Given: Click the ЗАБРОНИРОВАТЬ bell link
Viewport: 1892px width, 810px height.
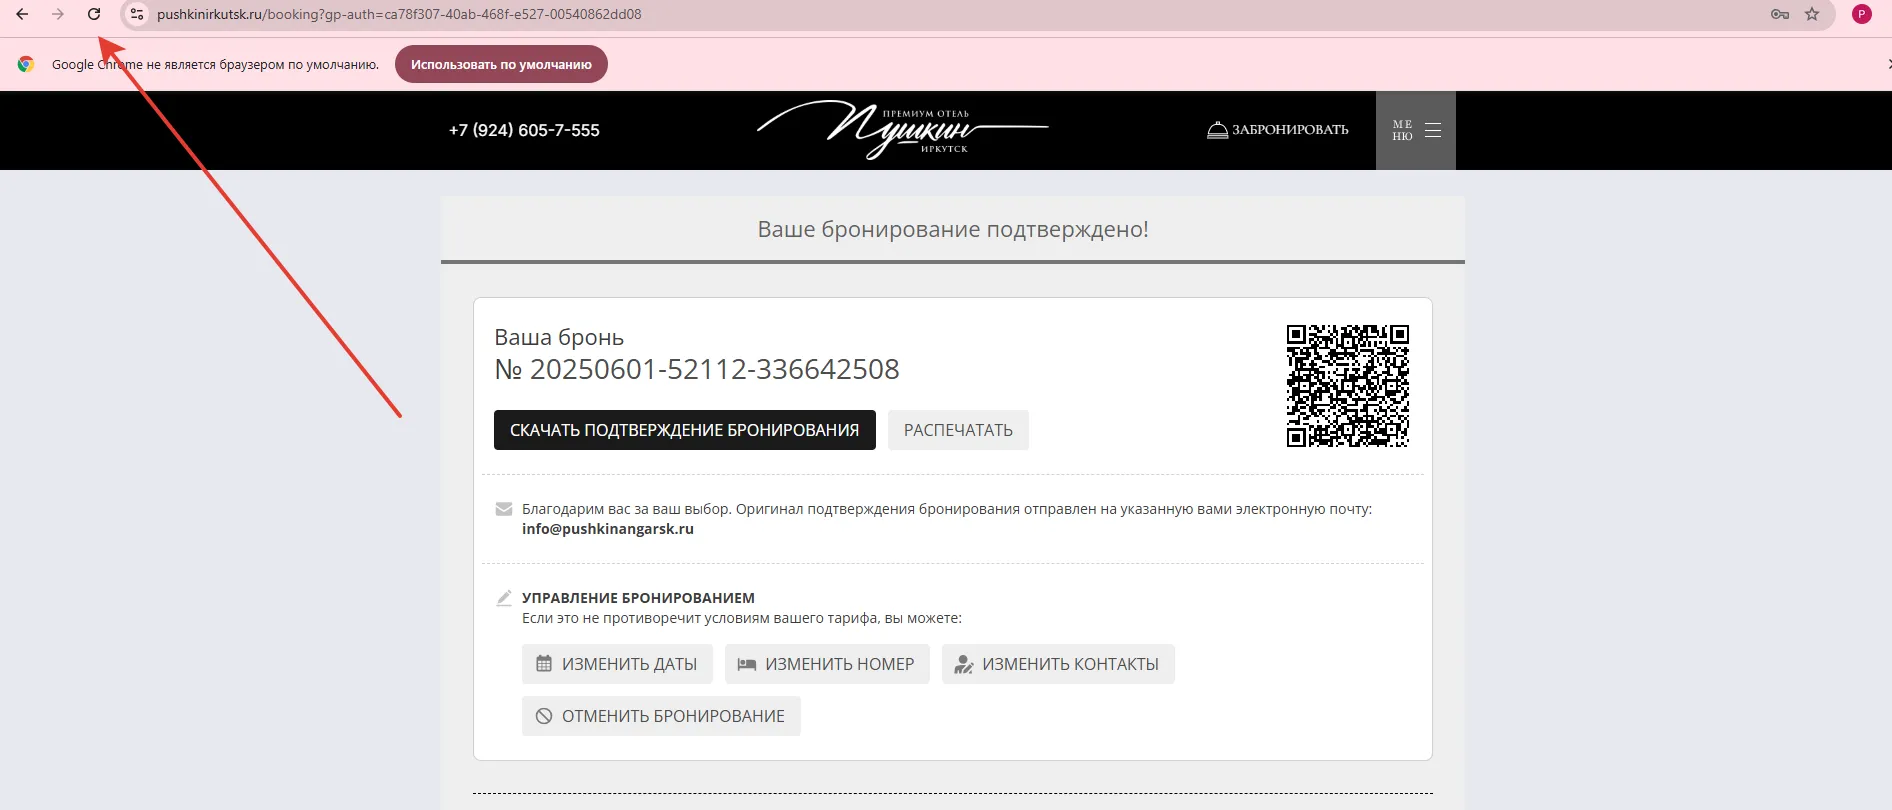Looking at the screenshot, I should [1278, 130].
